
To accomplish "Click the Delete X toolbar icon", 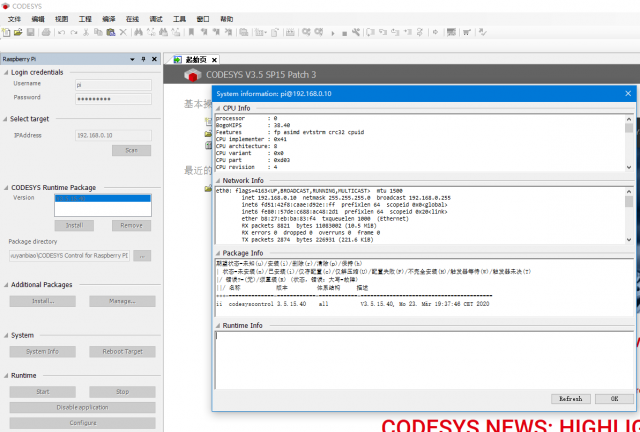I will 122,32.
